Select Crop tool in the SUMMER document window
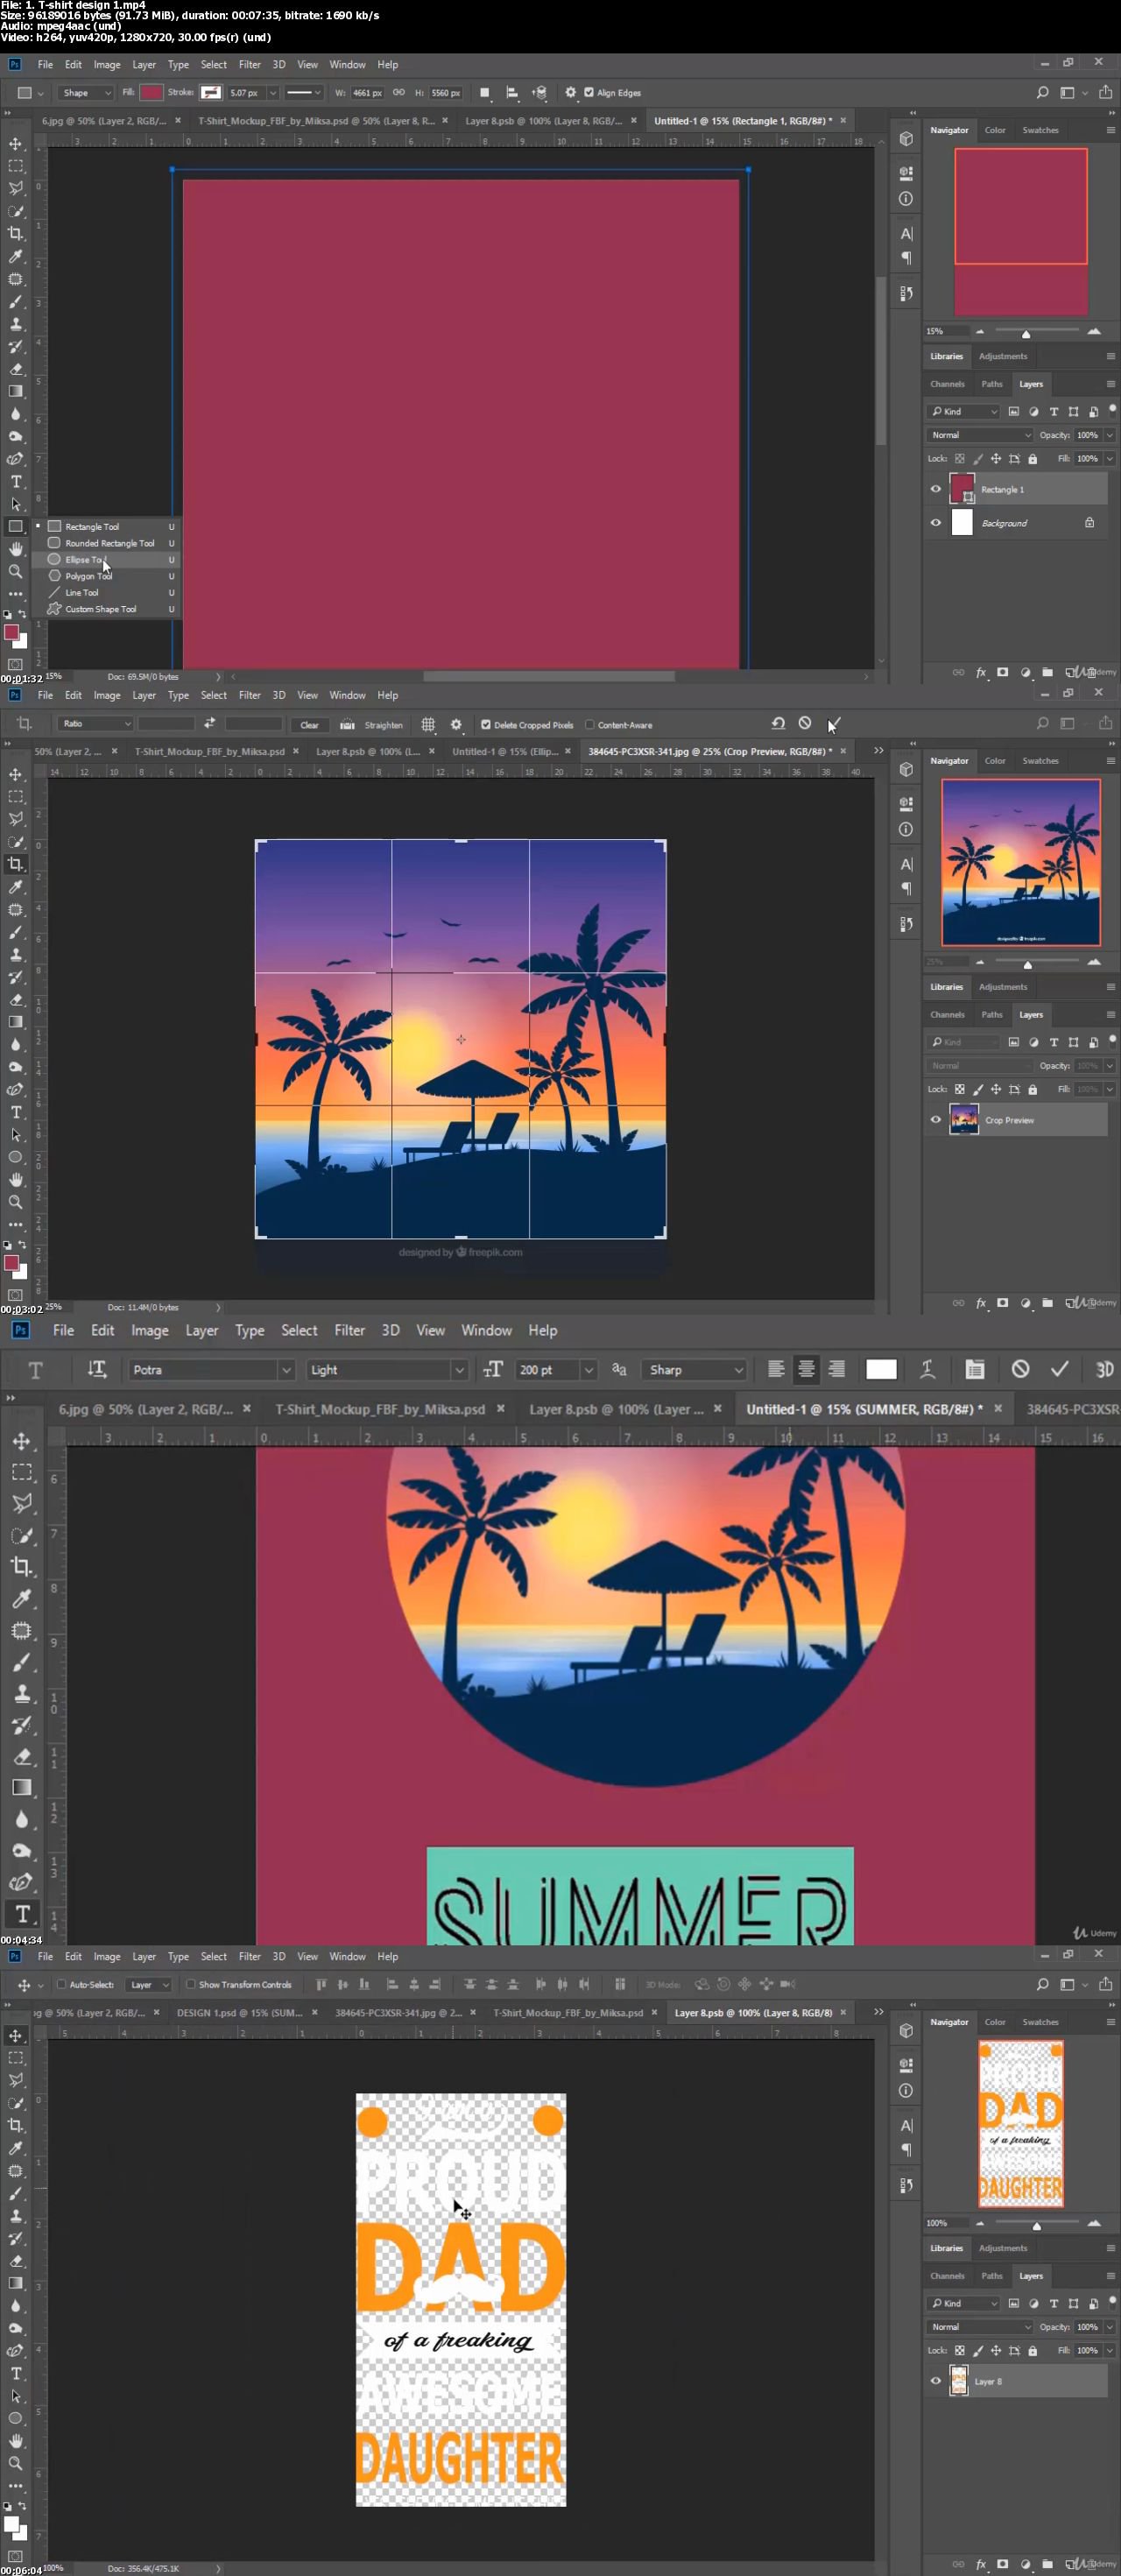The width and height of the screenshot is (1121, 2576). [21, 1567]
